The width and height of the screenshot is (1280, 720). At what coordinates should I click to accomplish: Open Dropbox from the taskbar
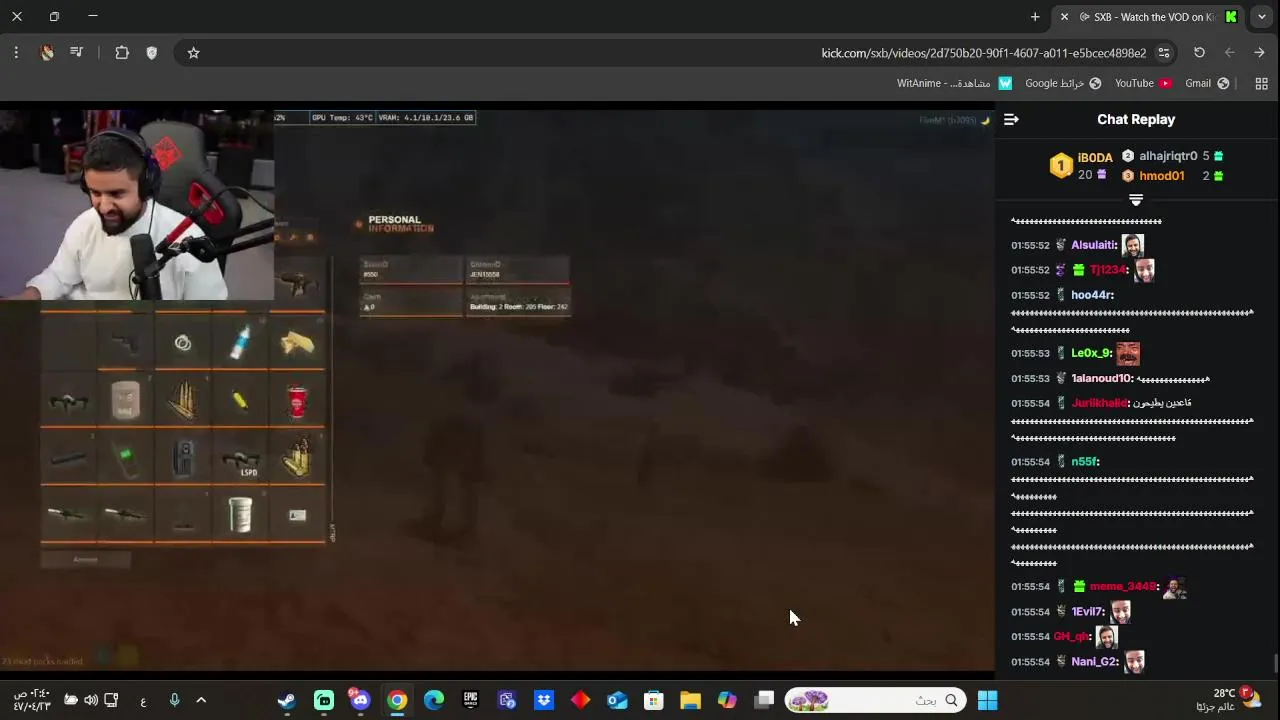point(544,700)
